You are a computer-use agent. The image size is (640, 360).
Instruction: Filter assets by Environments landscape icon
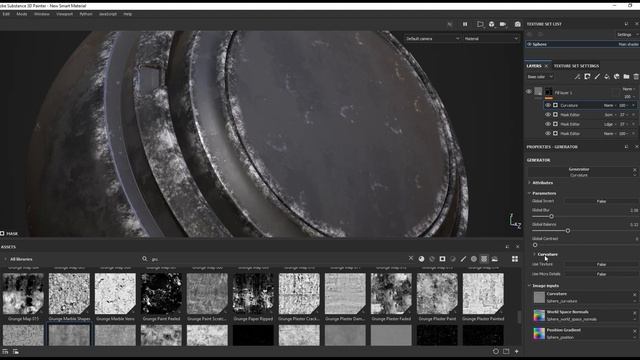[x=495, y=259]
